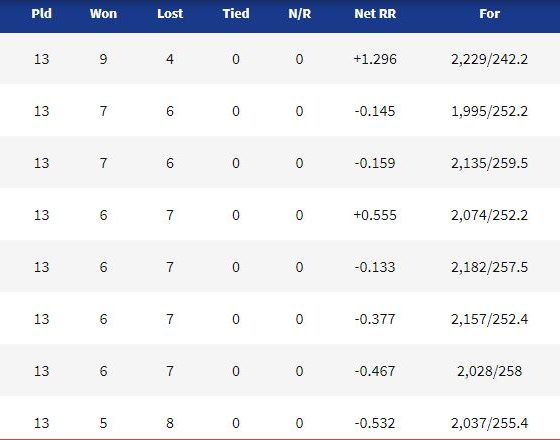Click the 2,135/259.5 For value
Viewport: 560px width, 440px height.
[x=489, y=163]
